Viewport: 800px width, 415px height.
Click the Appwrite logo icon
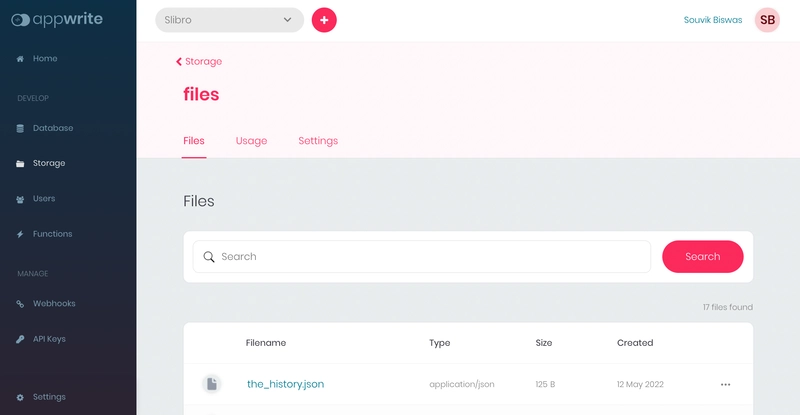tap(20, 19)
